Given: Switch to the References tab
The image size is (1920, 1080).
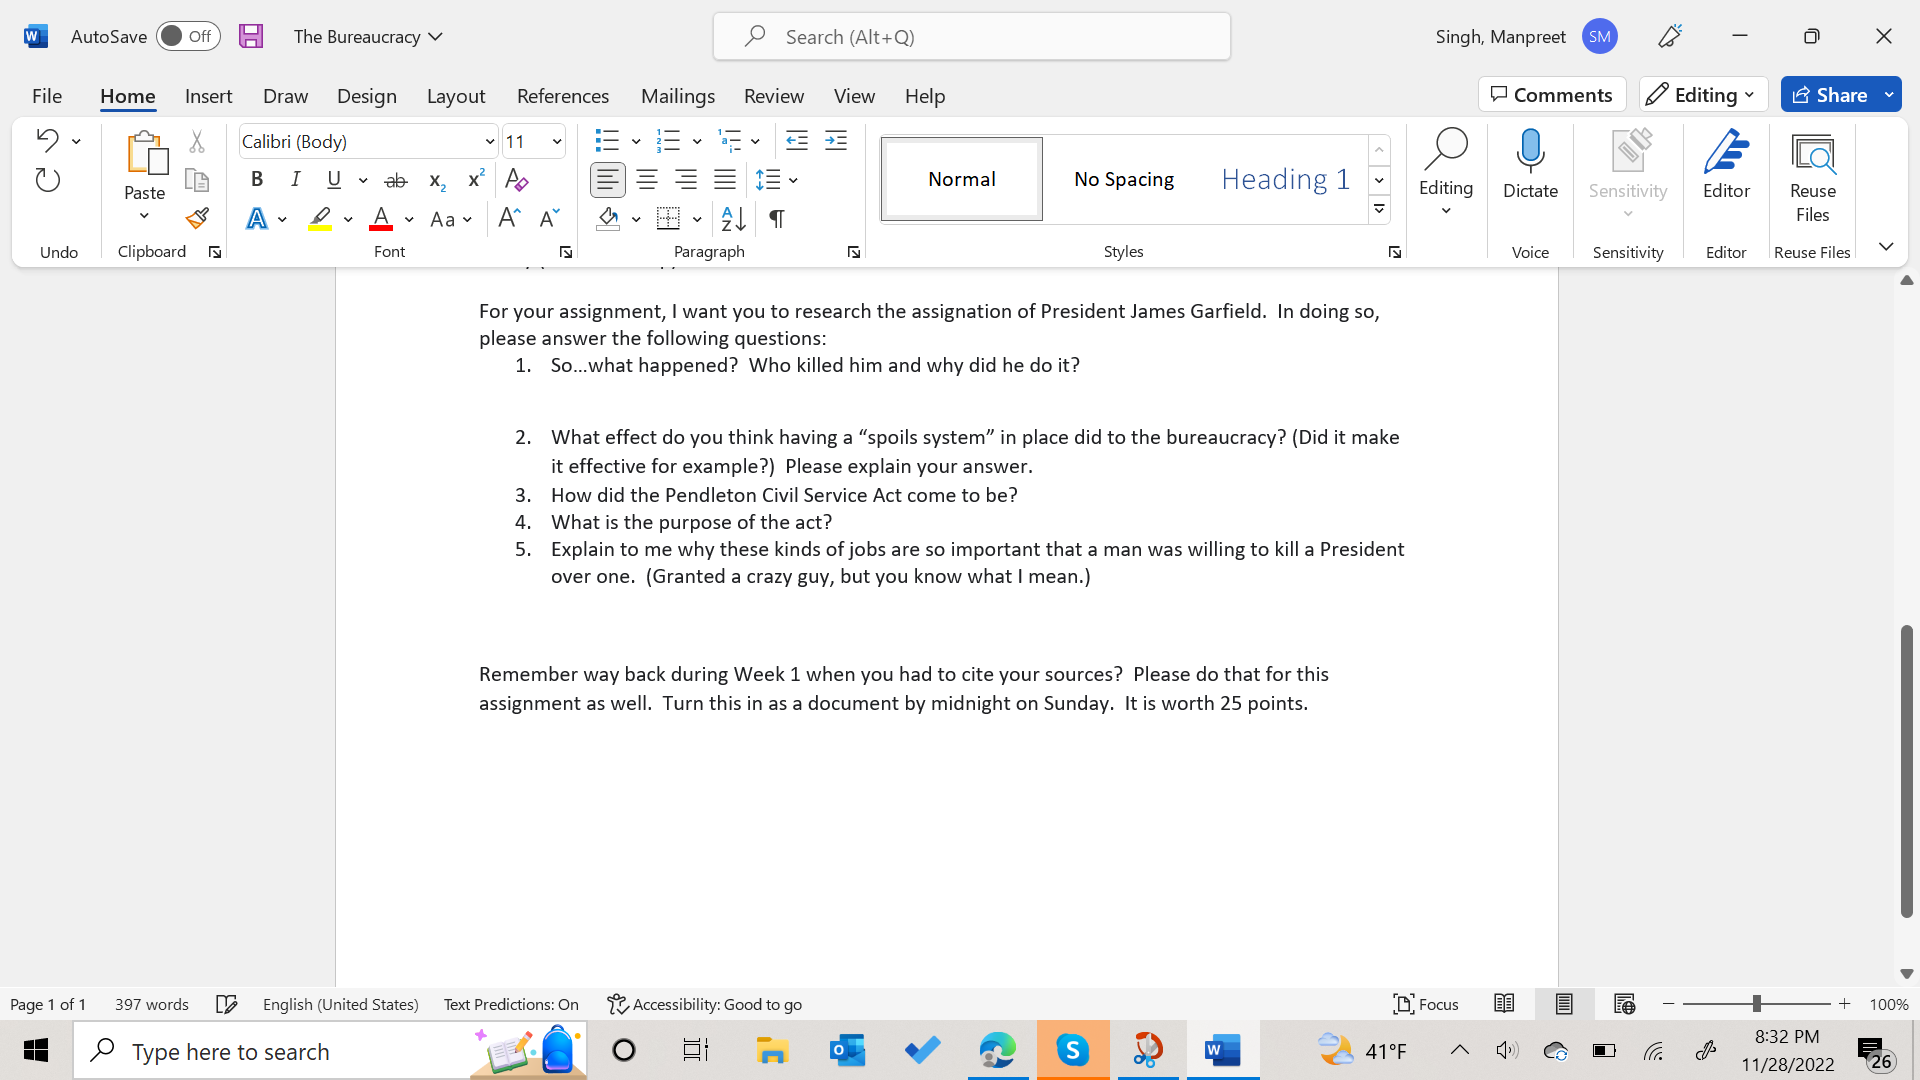Looking at the screenshot, I should tap(563, 95).
